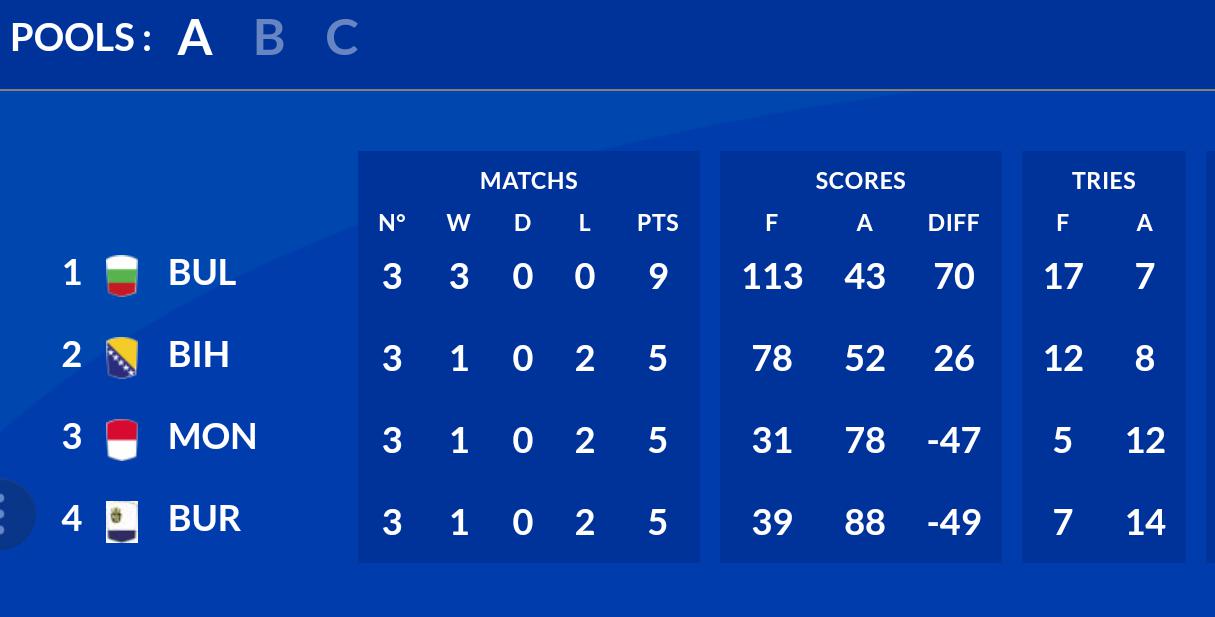
Task: Open the MON team name
Action: (x=212, y=436)
